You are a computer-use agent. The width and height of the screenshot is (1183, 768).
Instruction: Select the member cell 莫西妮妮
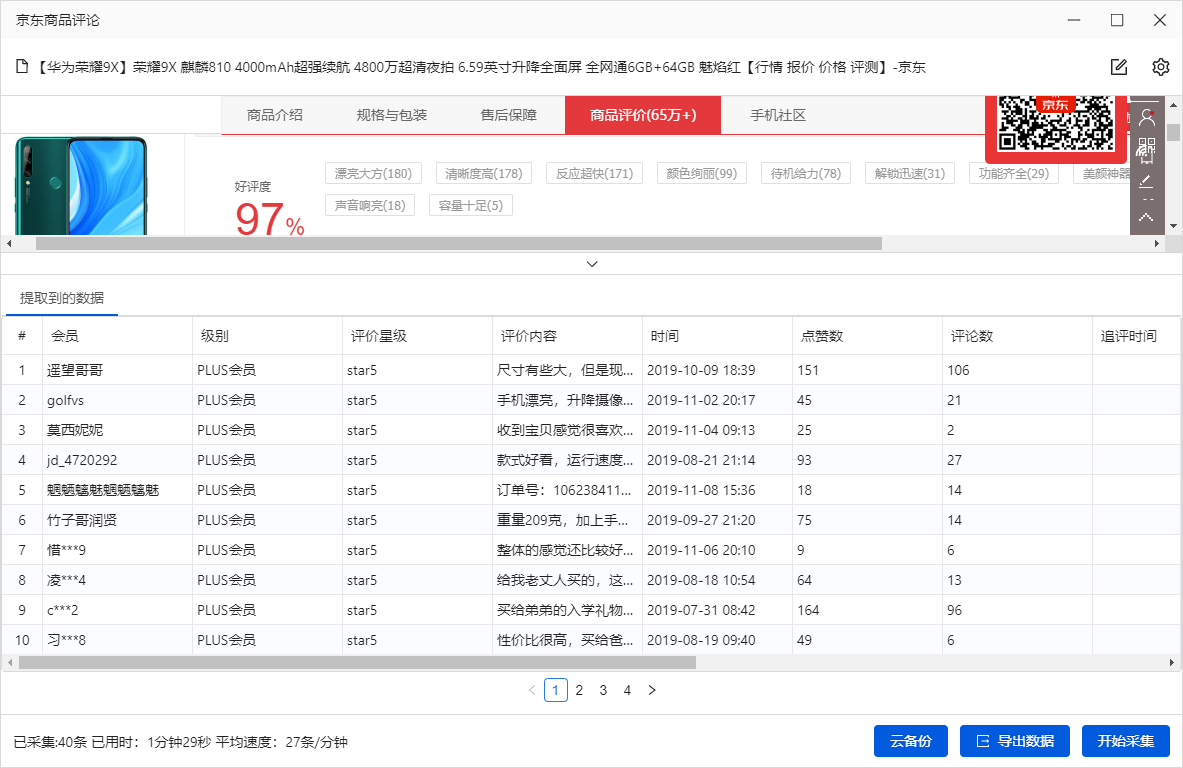click(117, 430)
